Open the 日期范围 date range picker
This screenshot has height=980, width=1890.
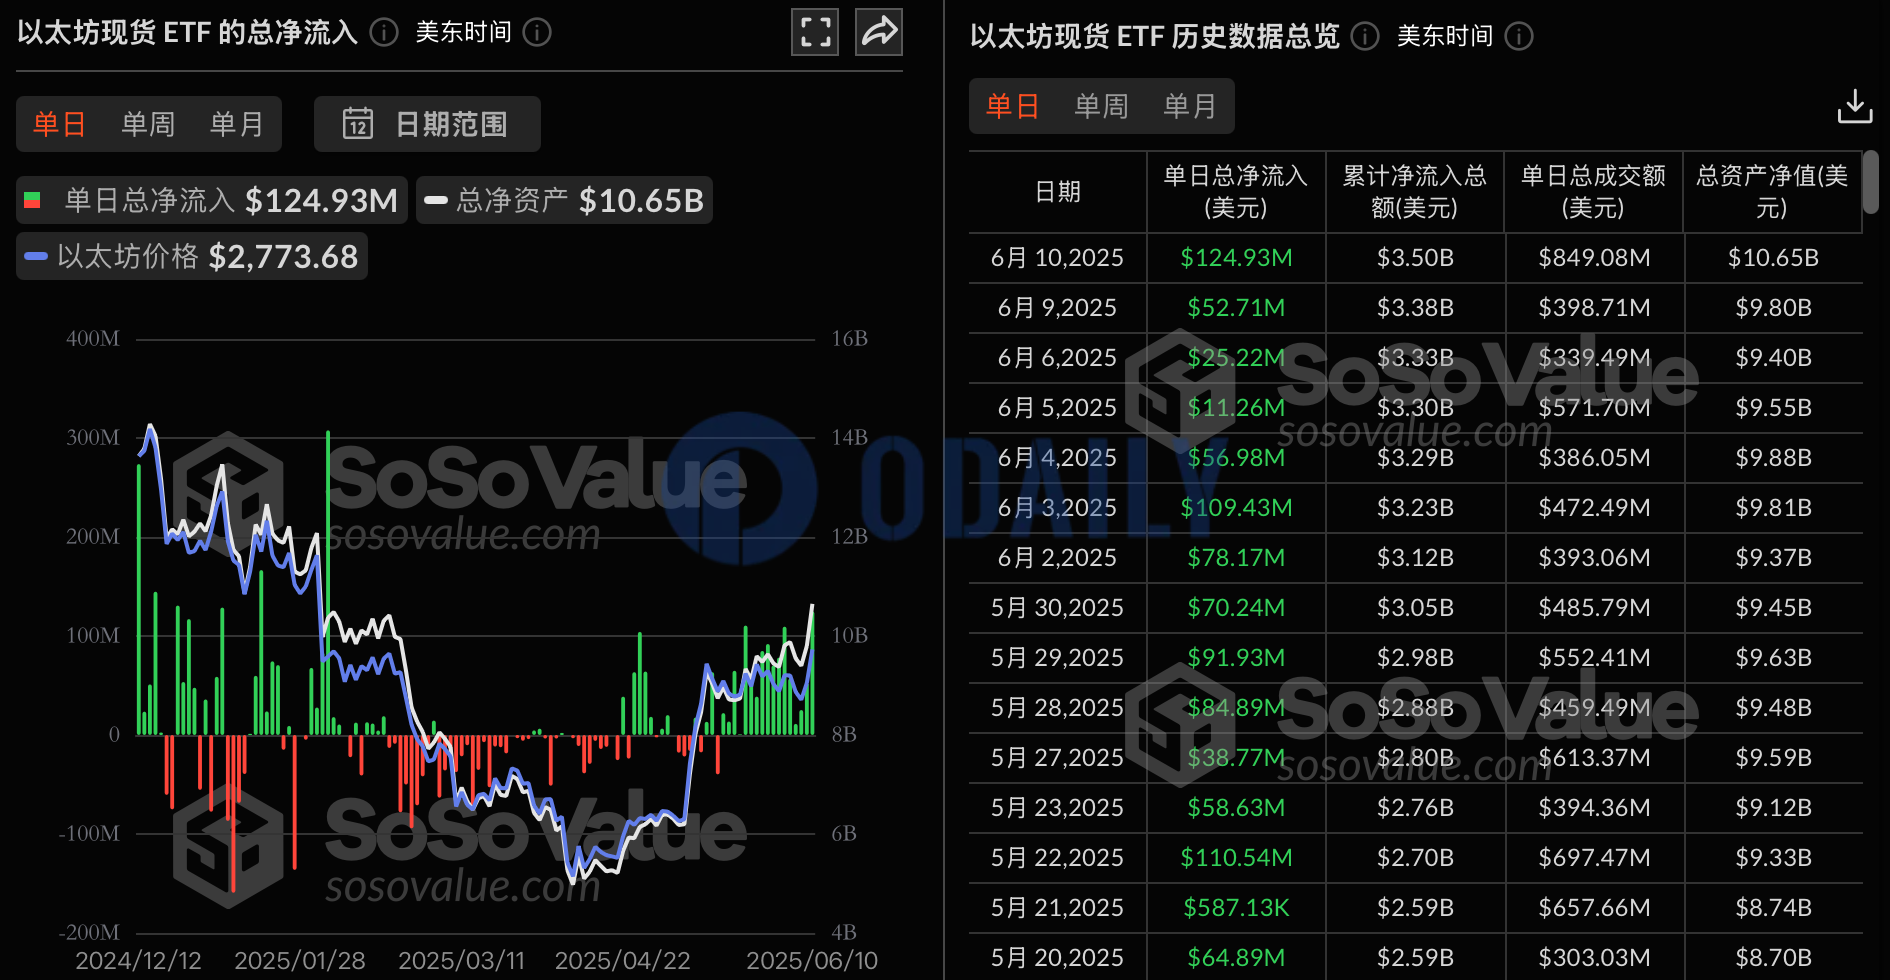point(427,124)
